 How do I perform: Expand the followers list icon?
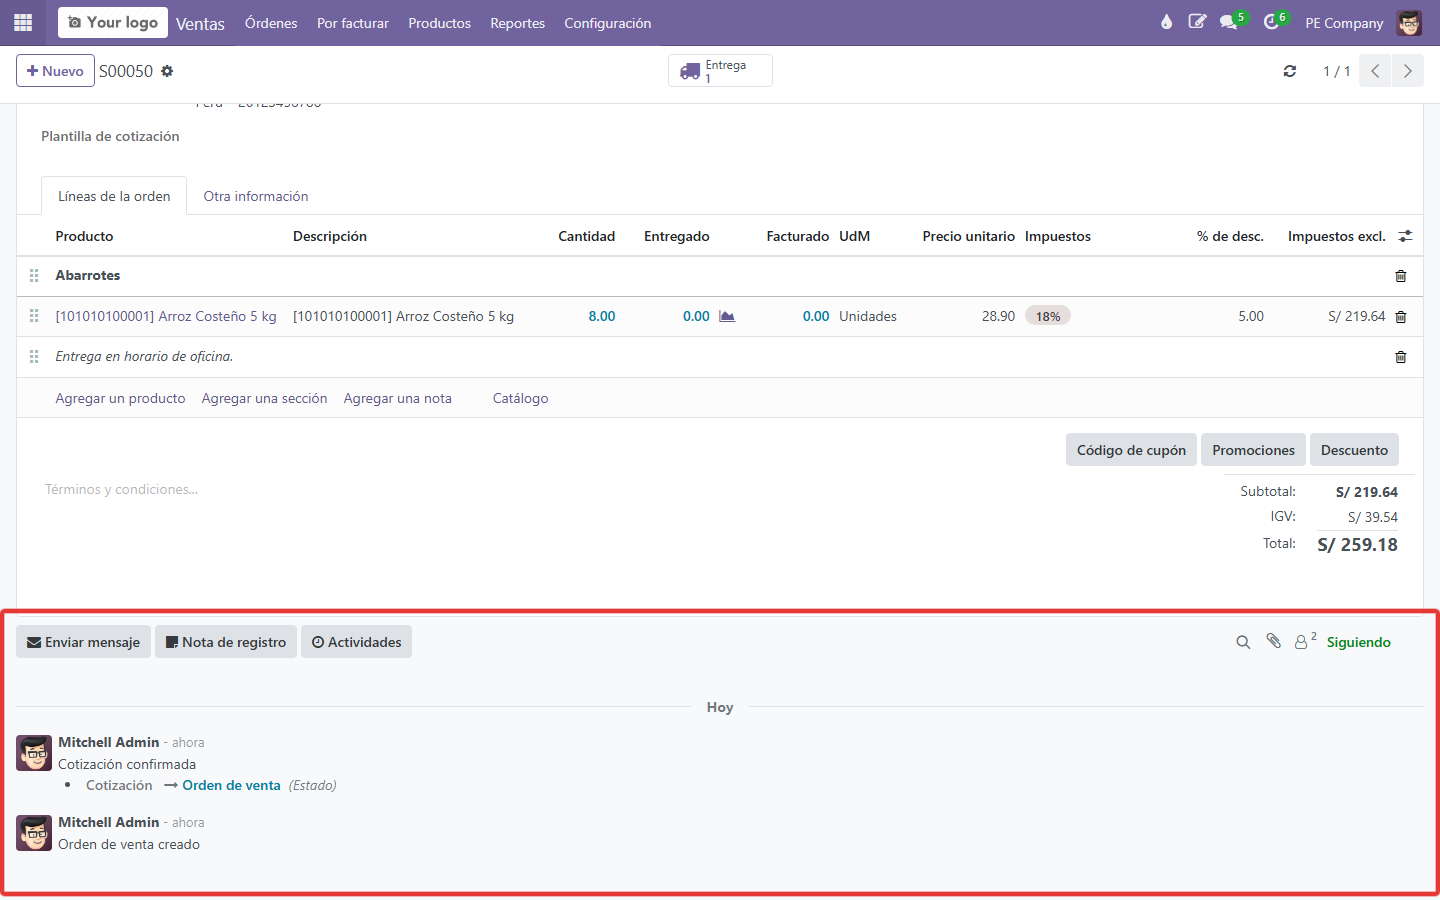tap(1305, 641)
